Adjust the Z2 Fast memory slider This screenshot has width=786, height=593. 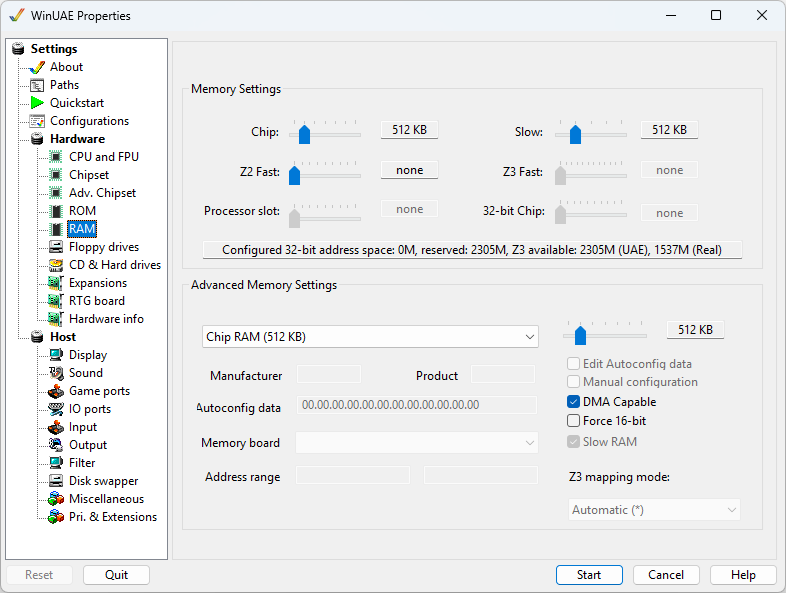[x=294, y=175]
